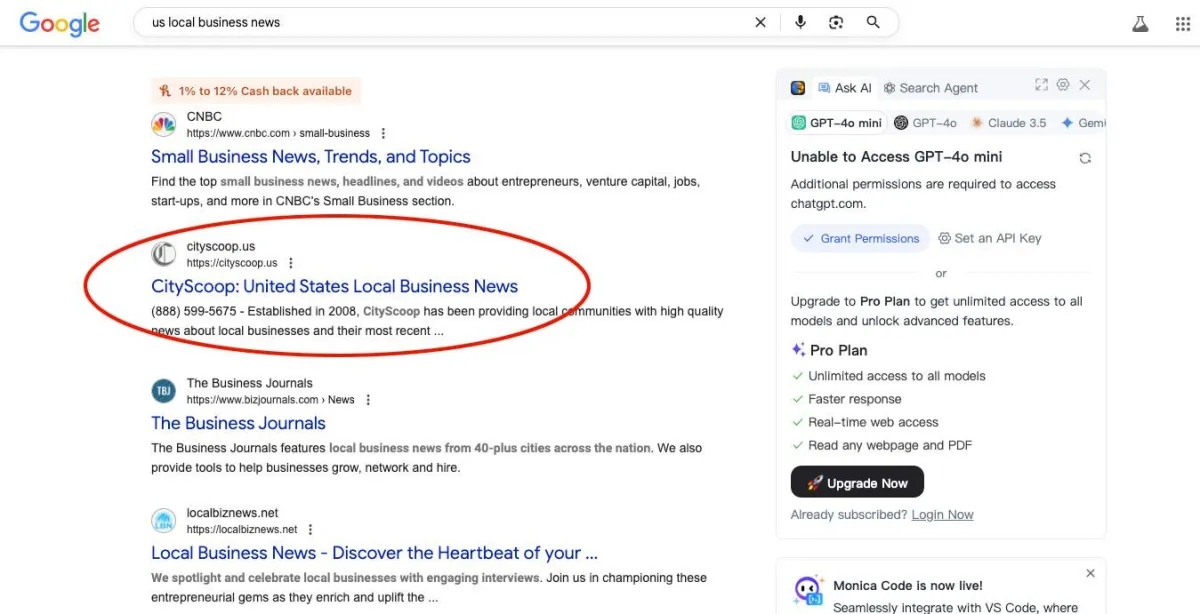The width and height of the screenshot is (1200, 614).
Task: Dismiss the Monica Code announcement card
Action: pyautogui.click(x=1090, y=574)
